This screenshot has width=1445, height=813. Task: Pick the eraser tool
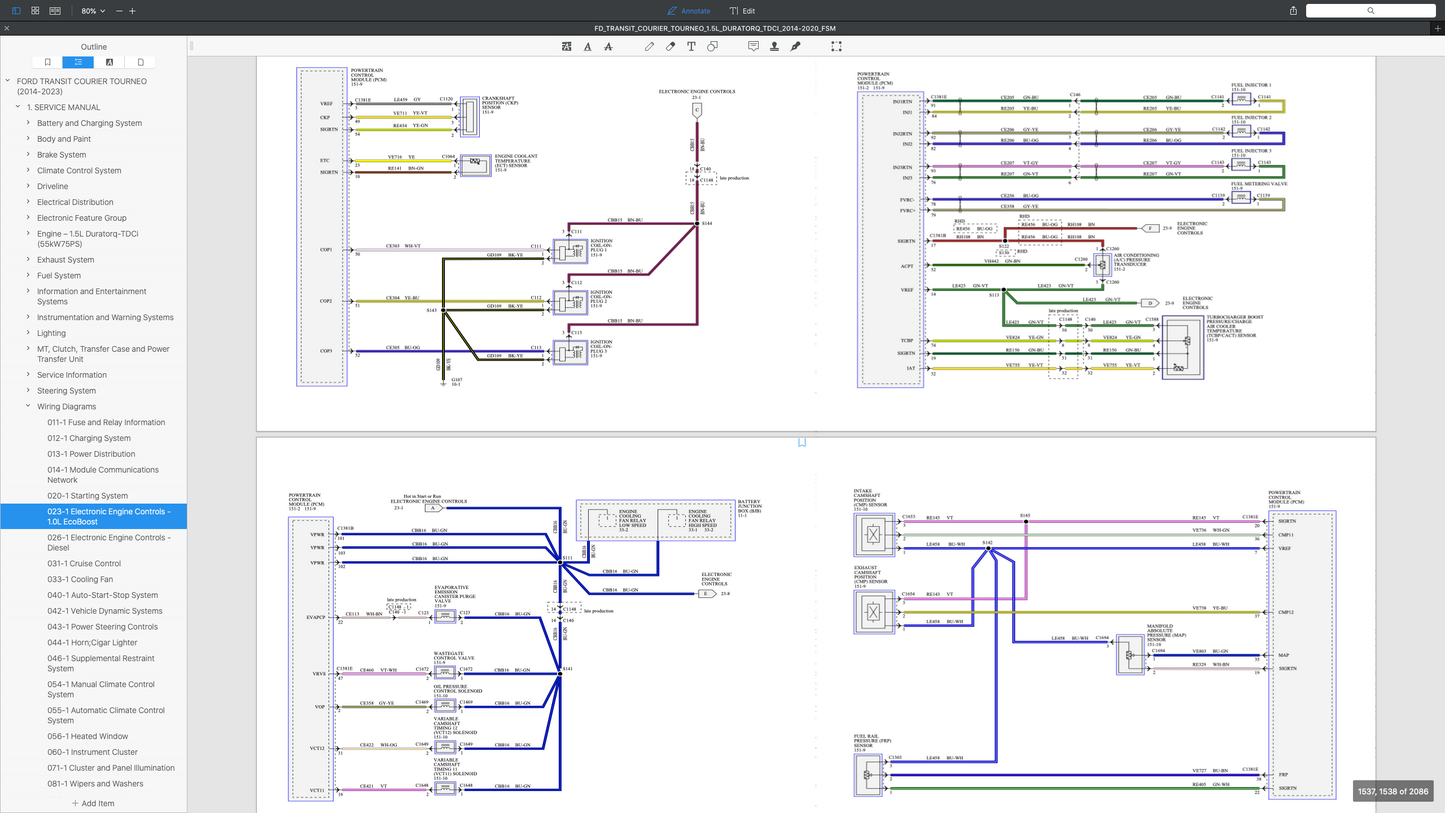coord(670,47)
